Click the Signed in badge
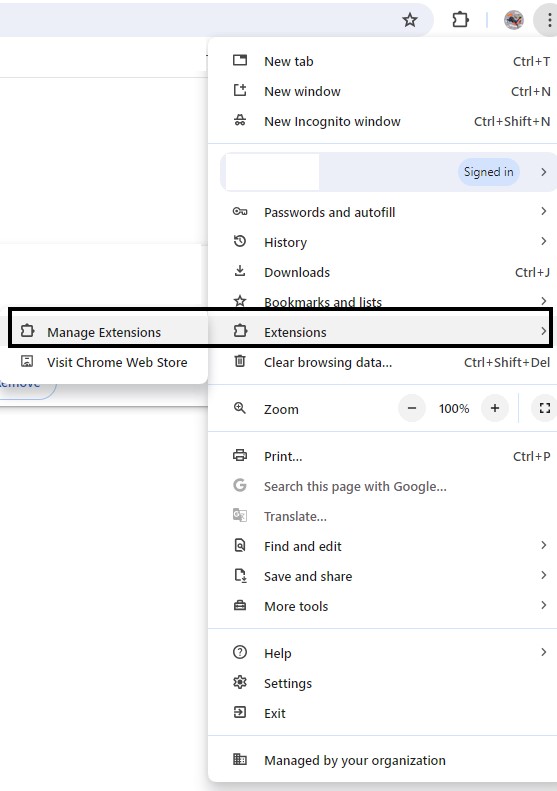The height and width of the screenshot is (791, 557). [x=488, y=172]
